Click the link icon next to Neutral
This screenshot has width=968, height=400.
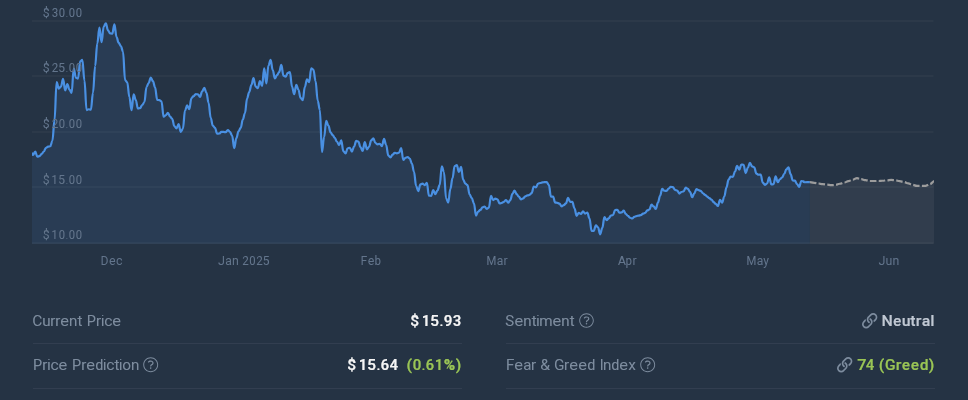(869, 321)
